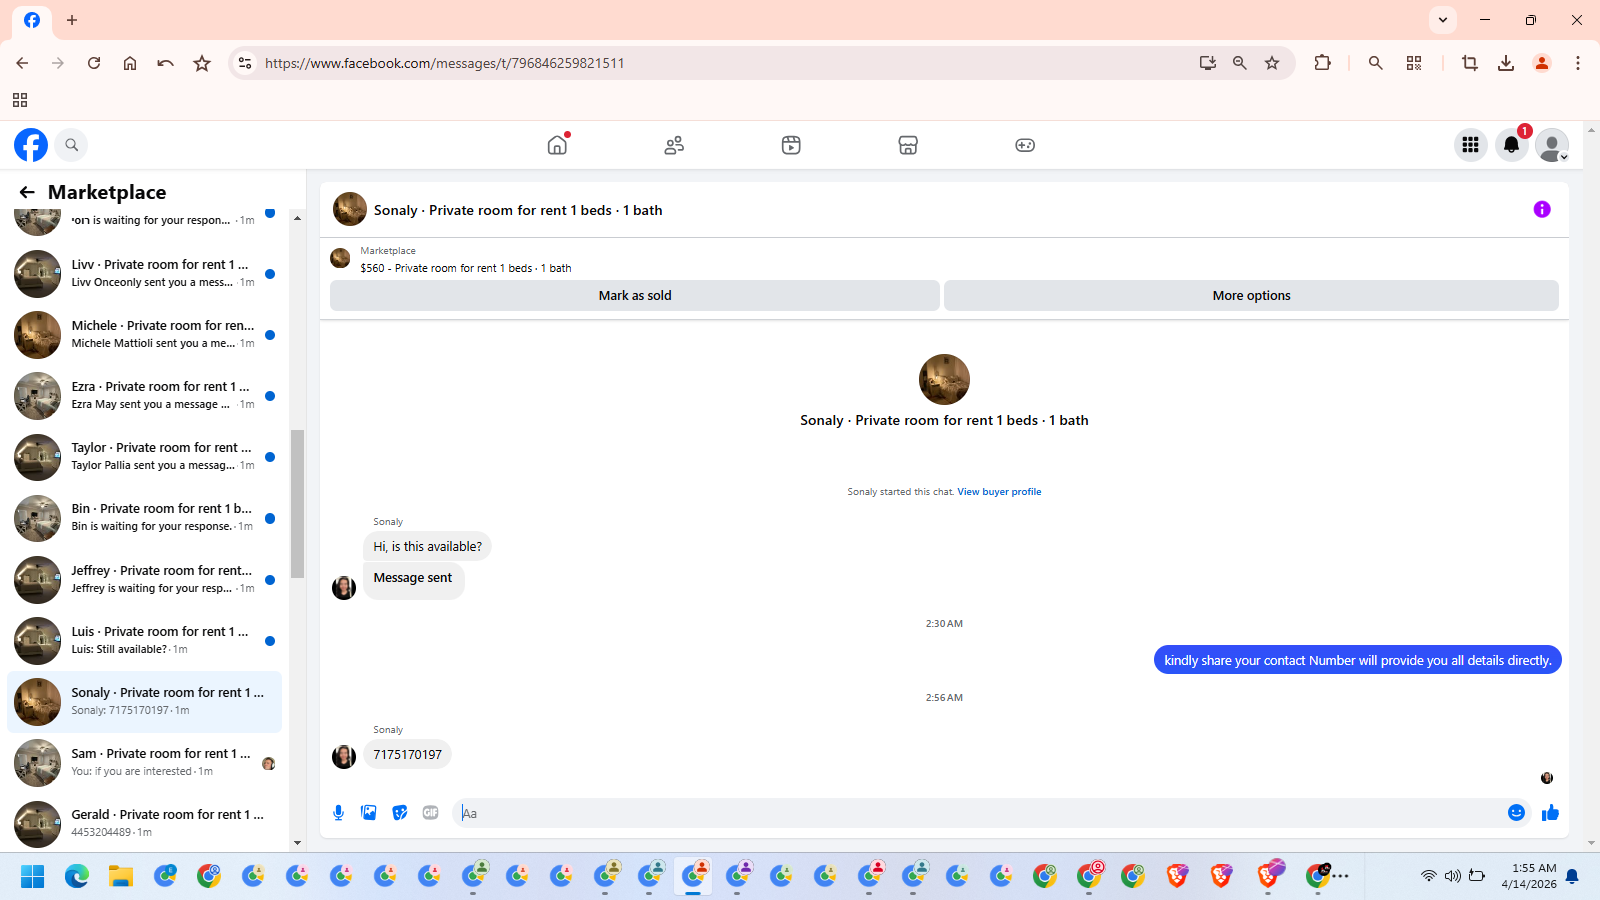Open the Facebook search magnifier
Screen dimensions: 1600x900
(71, 145)
